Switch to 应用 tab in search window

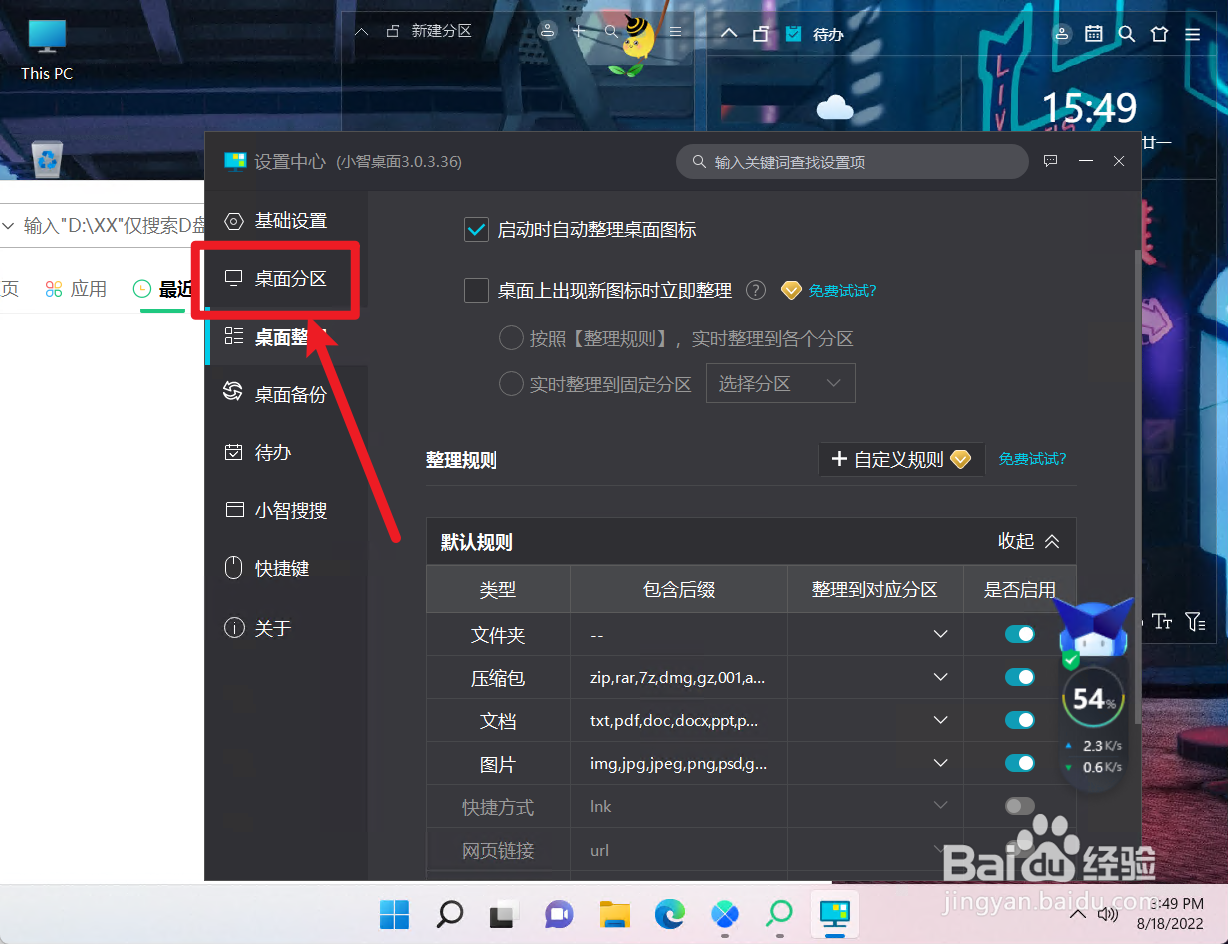click(x=76, y=289)
